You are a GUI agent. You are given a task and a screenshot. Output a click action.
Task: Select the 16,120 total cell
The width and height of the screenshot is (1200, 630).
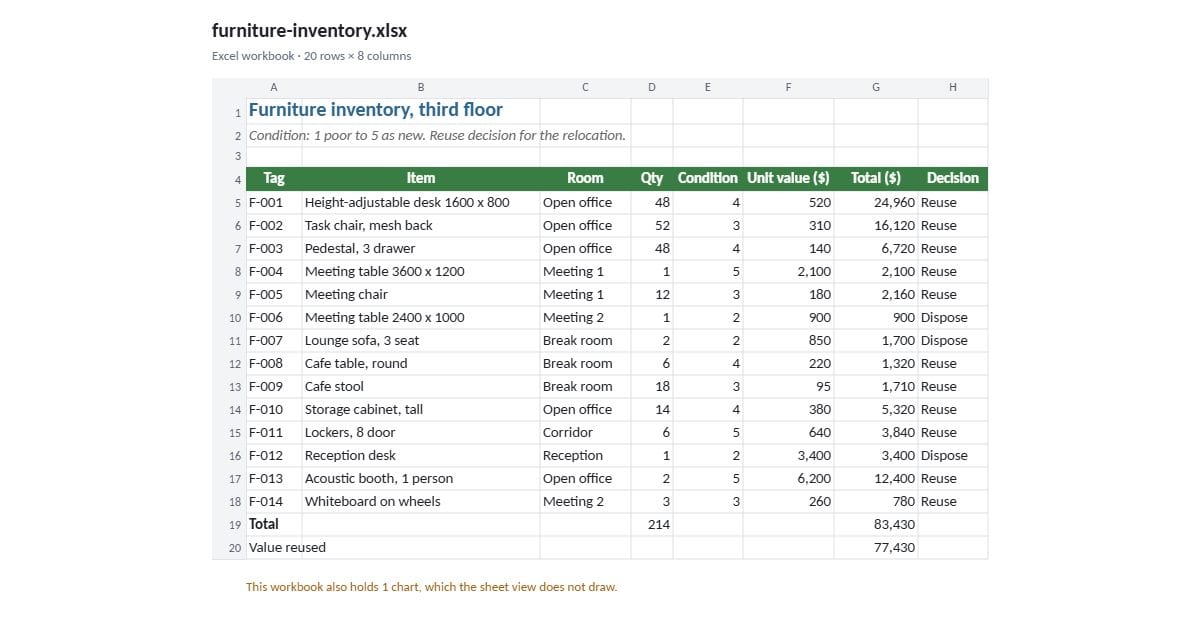pos(876,225)
